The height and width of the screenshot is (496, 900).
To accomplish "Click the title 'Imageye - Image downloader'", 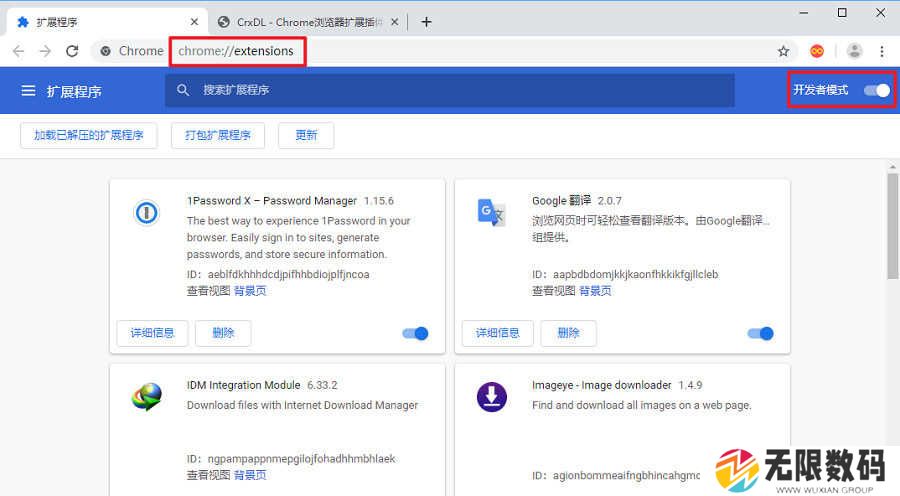I will pyautogui.click(x=602, y=385).
